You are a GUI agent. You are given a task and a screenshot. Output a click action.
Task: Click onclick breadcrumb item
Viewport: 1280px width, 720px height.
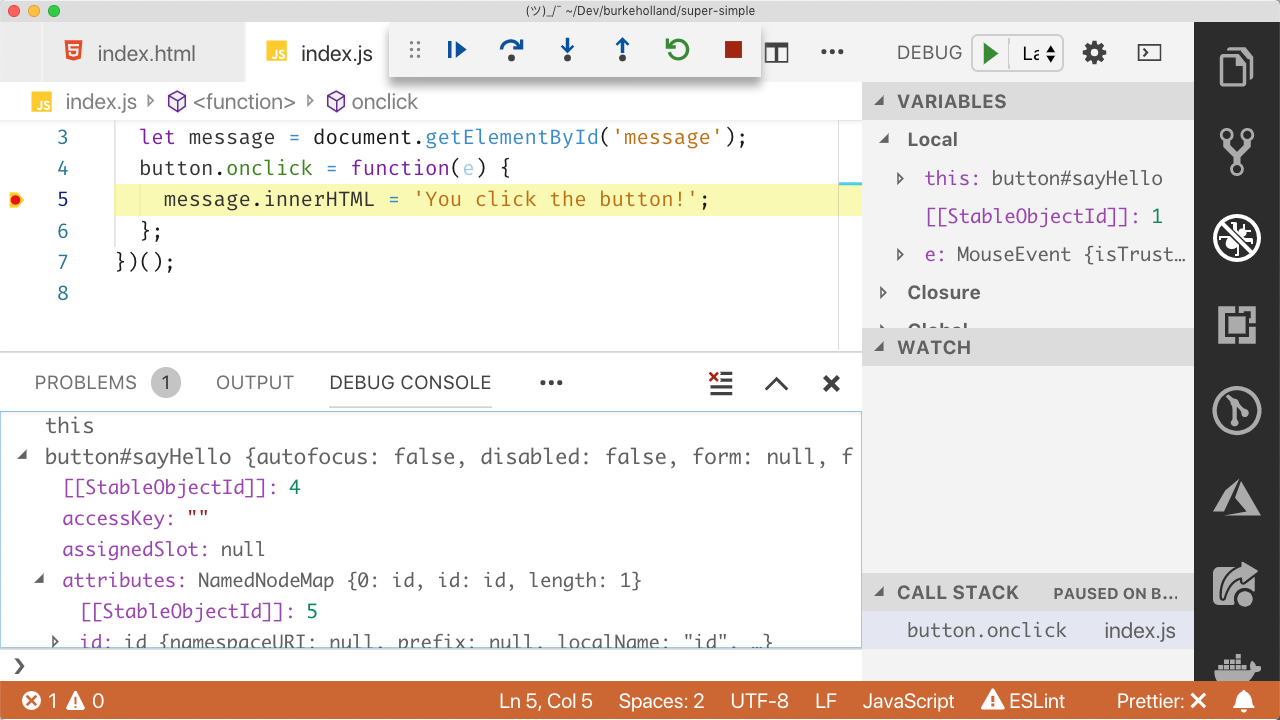(373, 102)
